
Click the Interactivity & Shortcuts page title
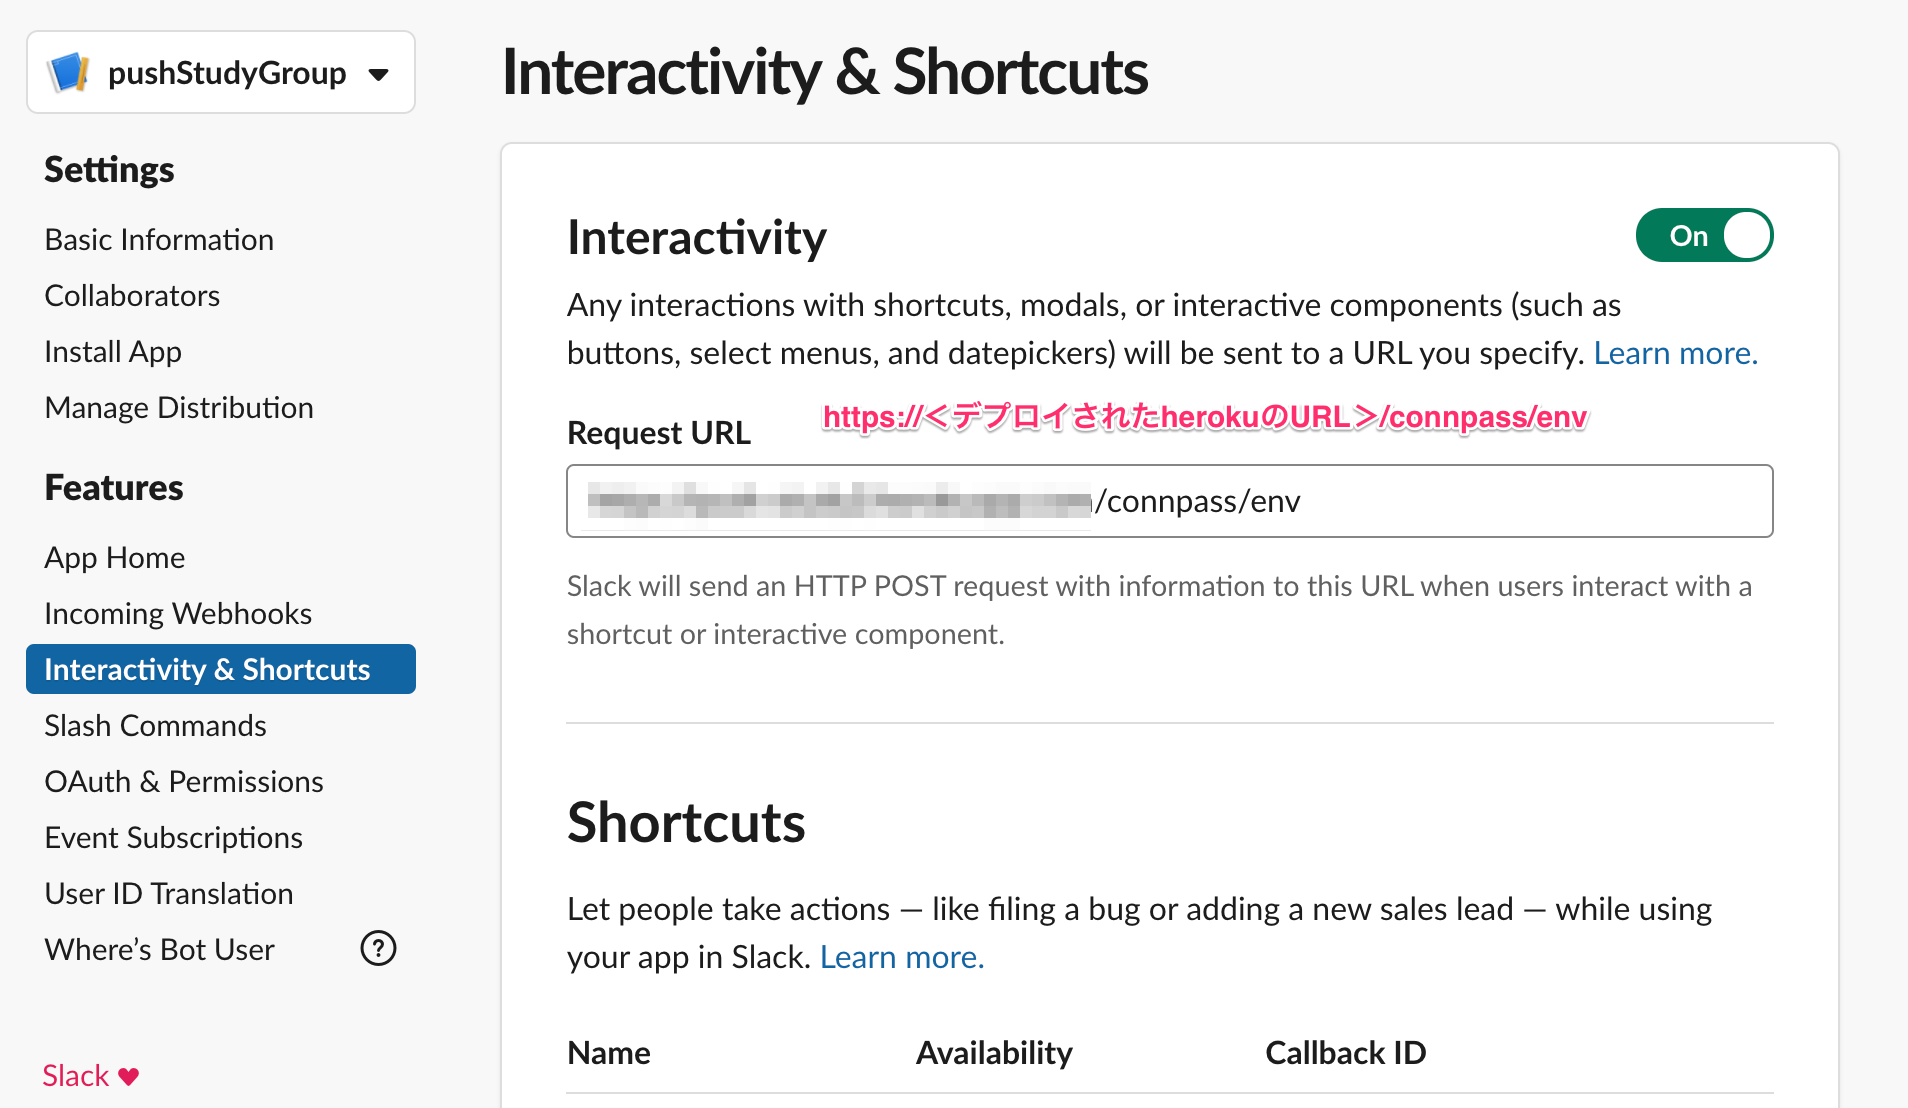[x=825, y=72]
